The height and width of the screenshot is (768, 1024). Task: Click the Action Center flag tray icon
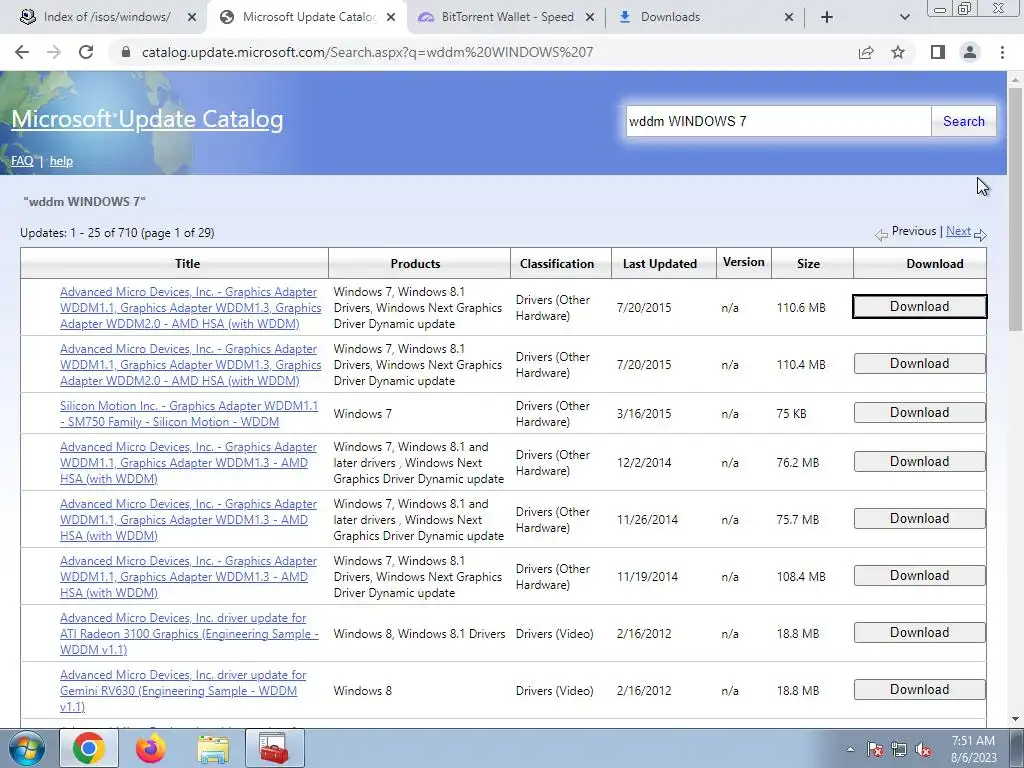875,749
